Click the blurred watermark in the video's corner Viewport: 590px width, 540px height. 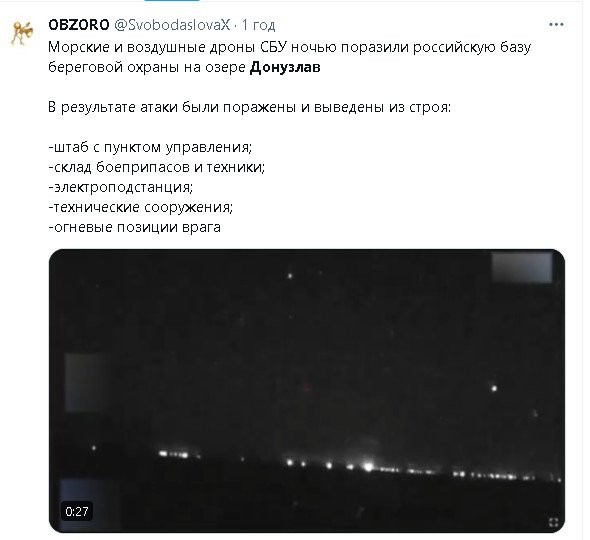(522, 268)
